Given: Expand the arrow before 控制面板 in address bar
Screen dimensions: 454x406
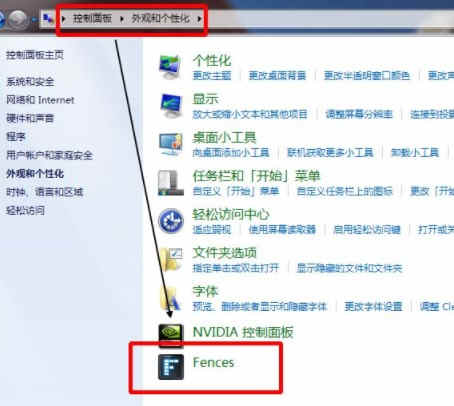Looking at the screenshot, I should [x=64, y=19].
